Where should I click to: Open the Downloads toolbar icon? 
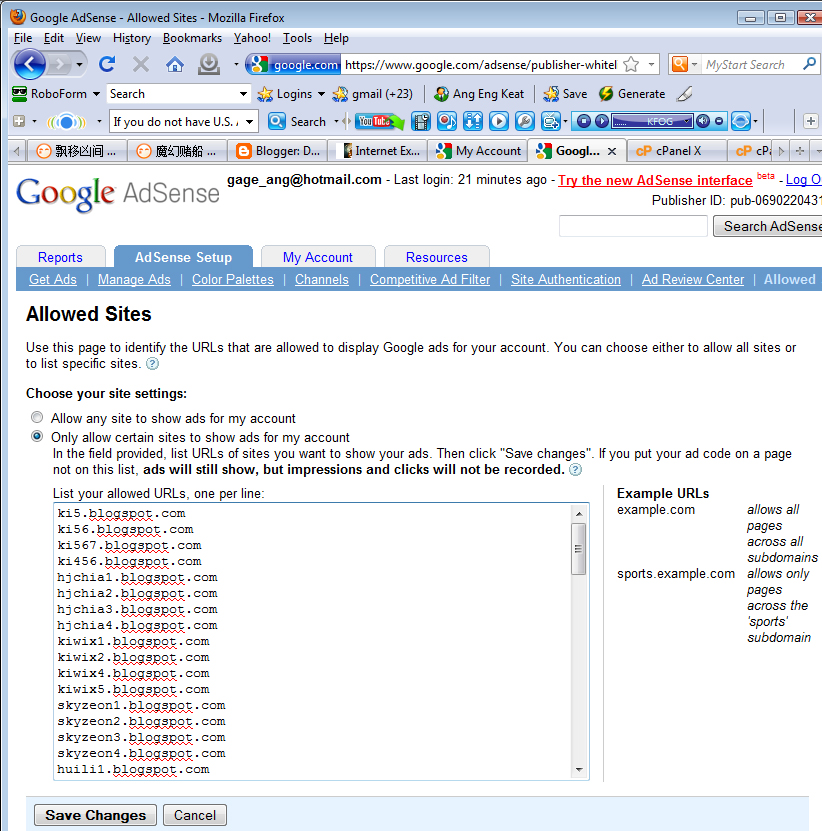click(209, 64)
